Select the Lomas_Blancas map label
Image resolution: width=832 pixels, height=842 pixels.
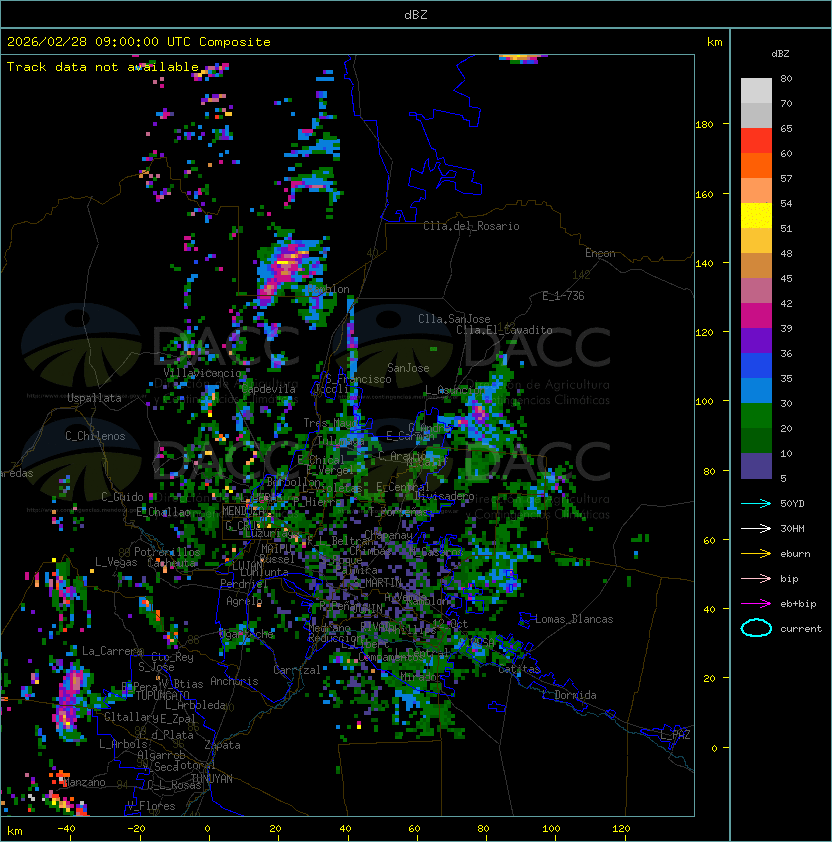(574, 619)
